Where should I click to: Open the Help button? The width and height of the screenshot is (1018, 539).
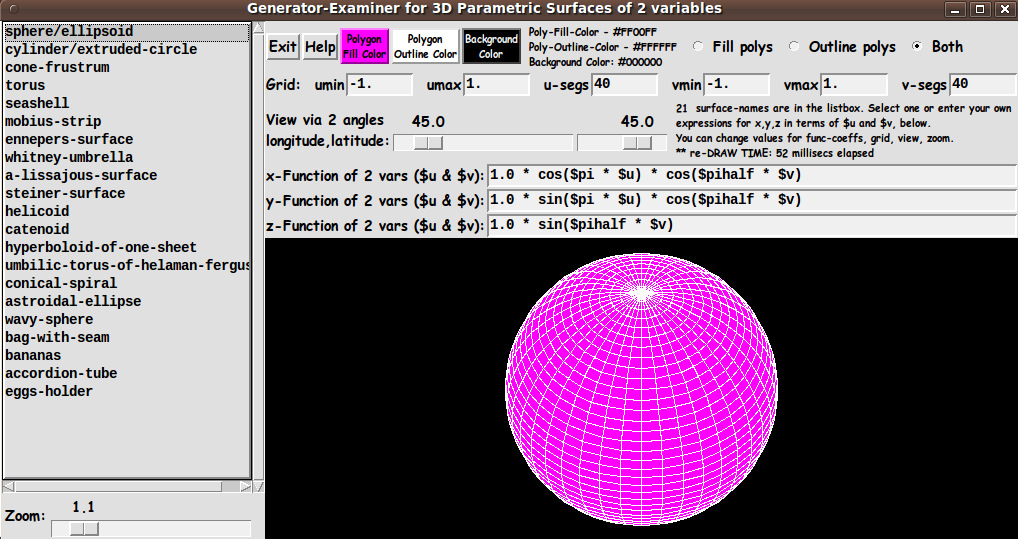pos(320,46)
